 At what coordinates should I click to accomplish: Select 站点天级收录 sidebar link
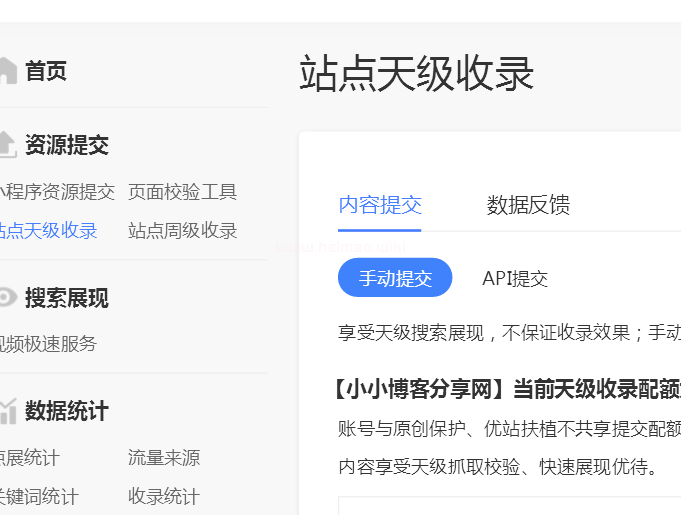[49, 231]
